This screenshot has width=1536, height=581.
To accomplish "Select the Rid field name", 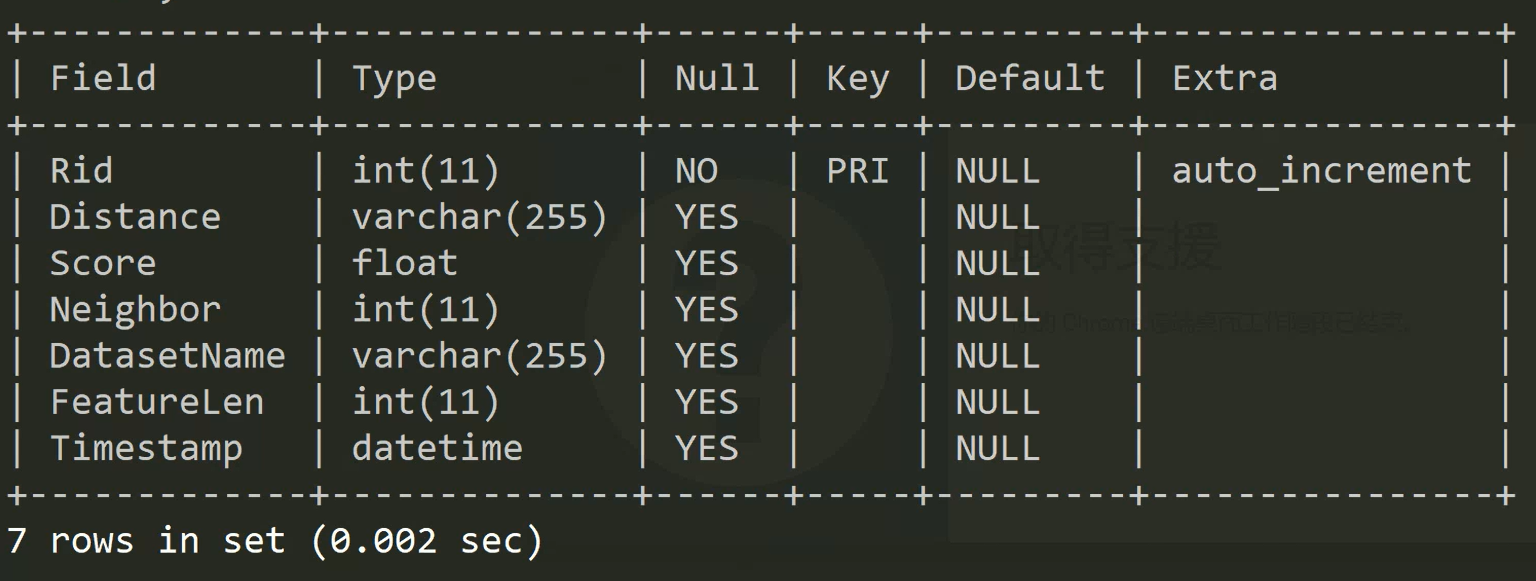I will click(81, 170).
